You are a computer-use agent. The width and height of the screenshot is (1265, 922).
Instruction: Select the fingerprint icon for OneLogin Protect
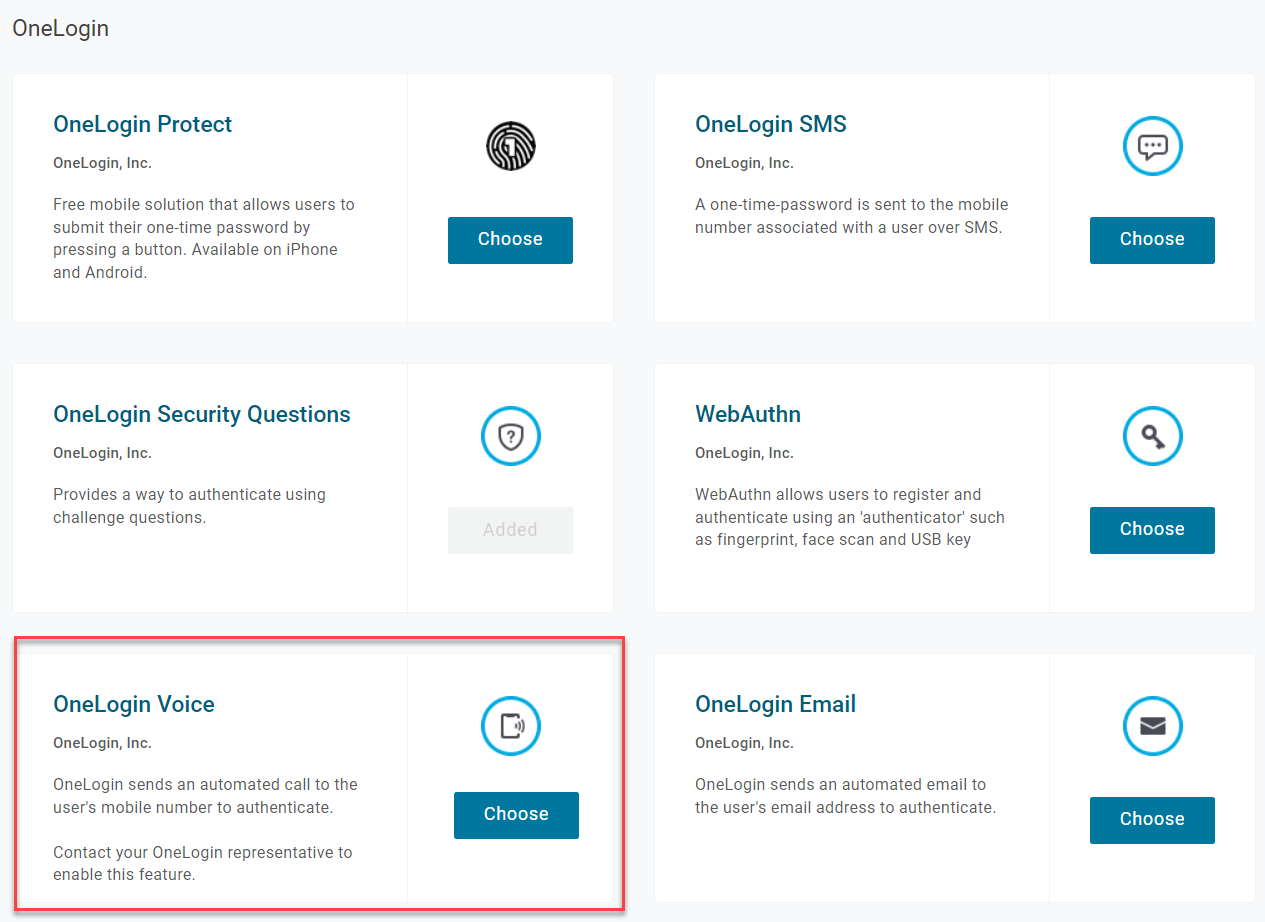510,146
